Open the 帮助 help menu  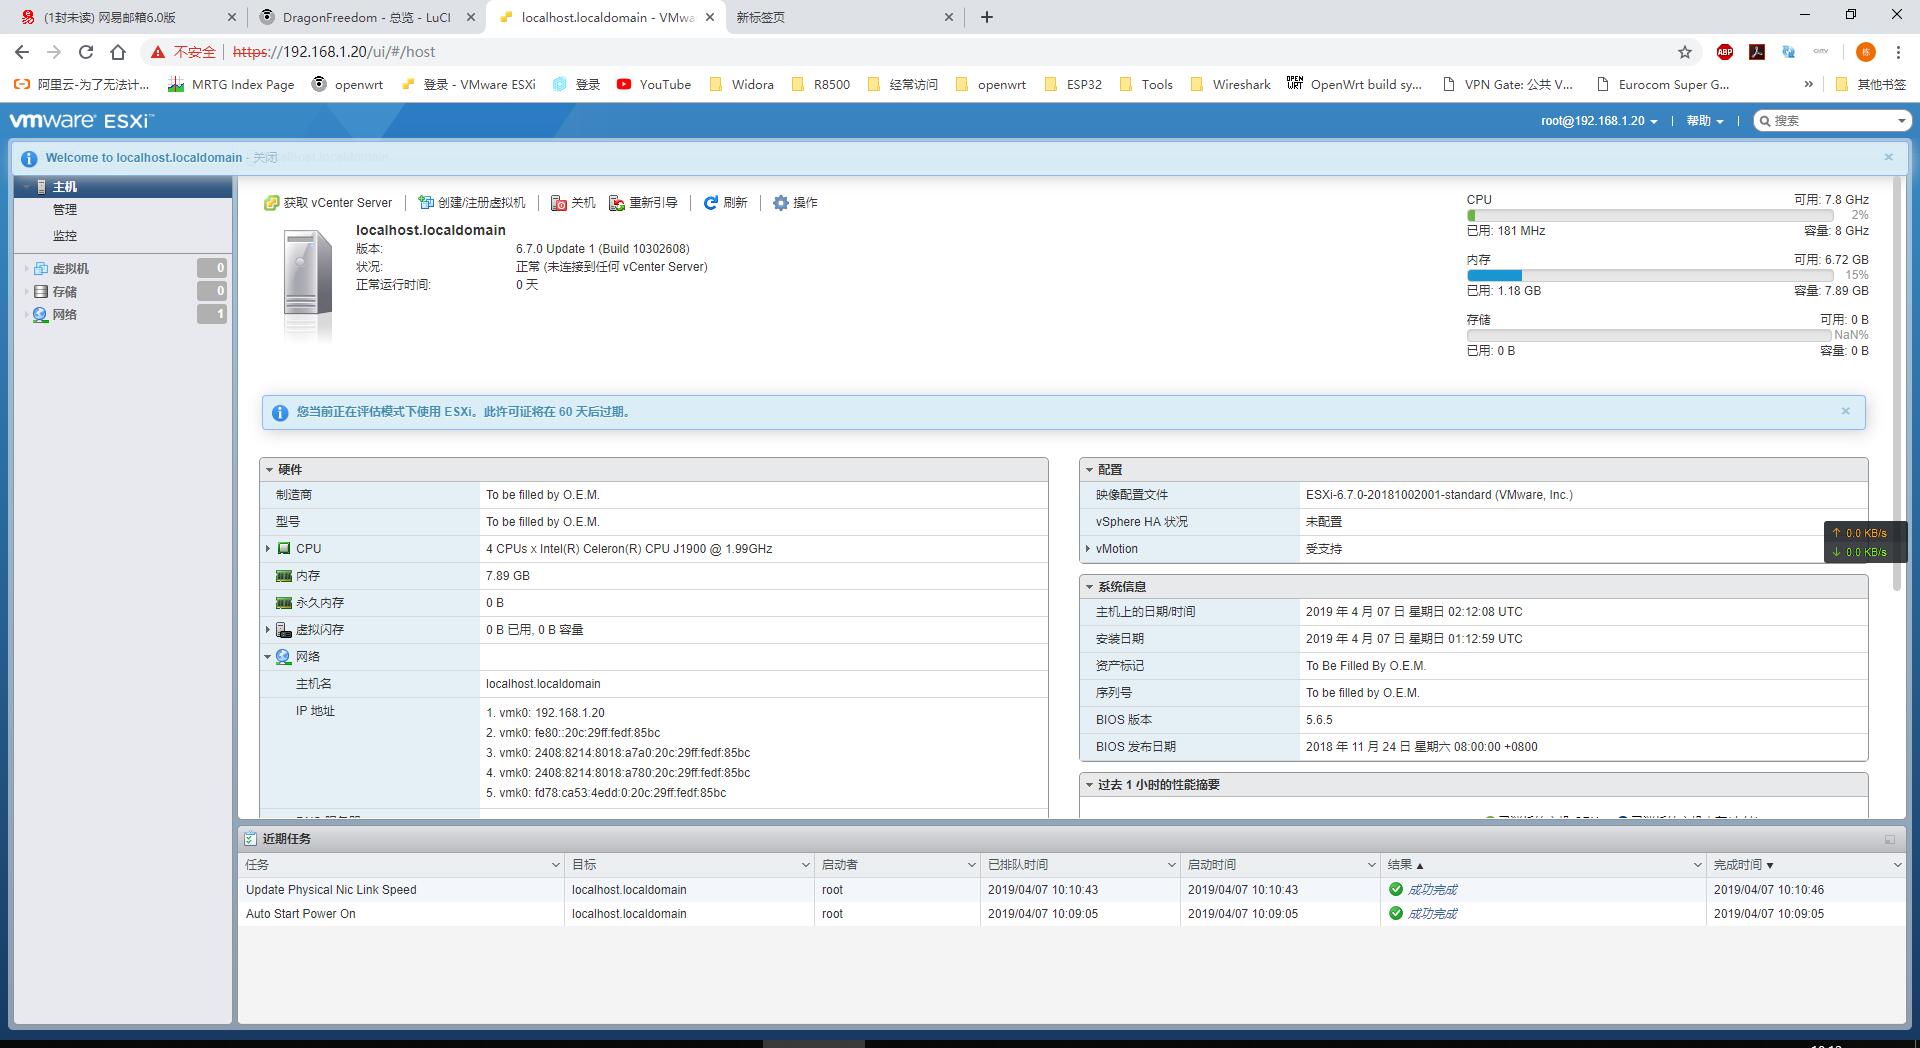[x=1705, y=121]
